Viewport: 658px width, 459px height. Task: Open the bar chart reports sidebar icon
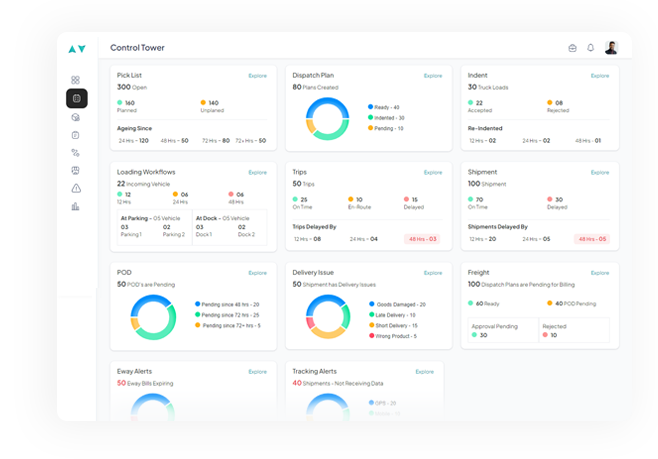click(76, 206)
